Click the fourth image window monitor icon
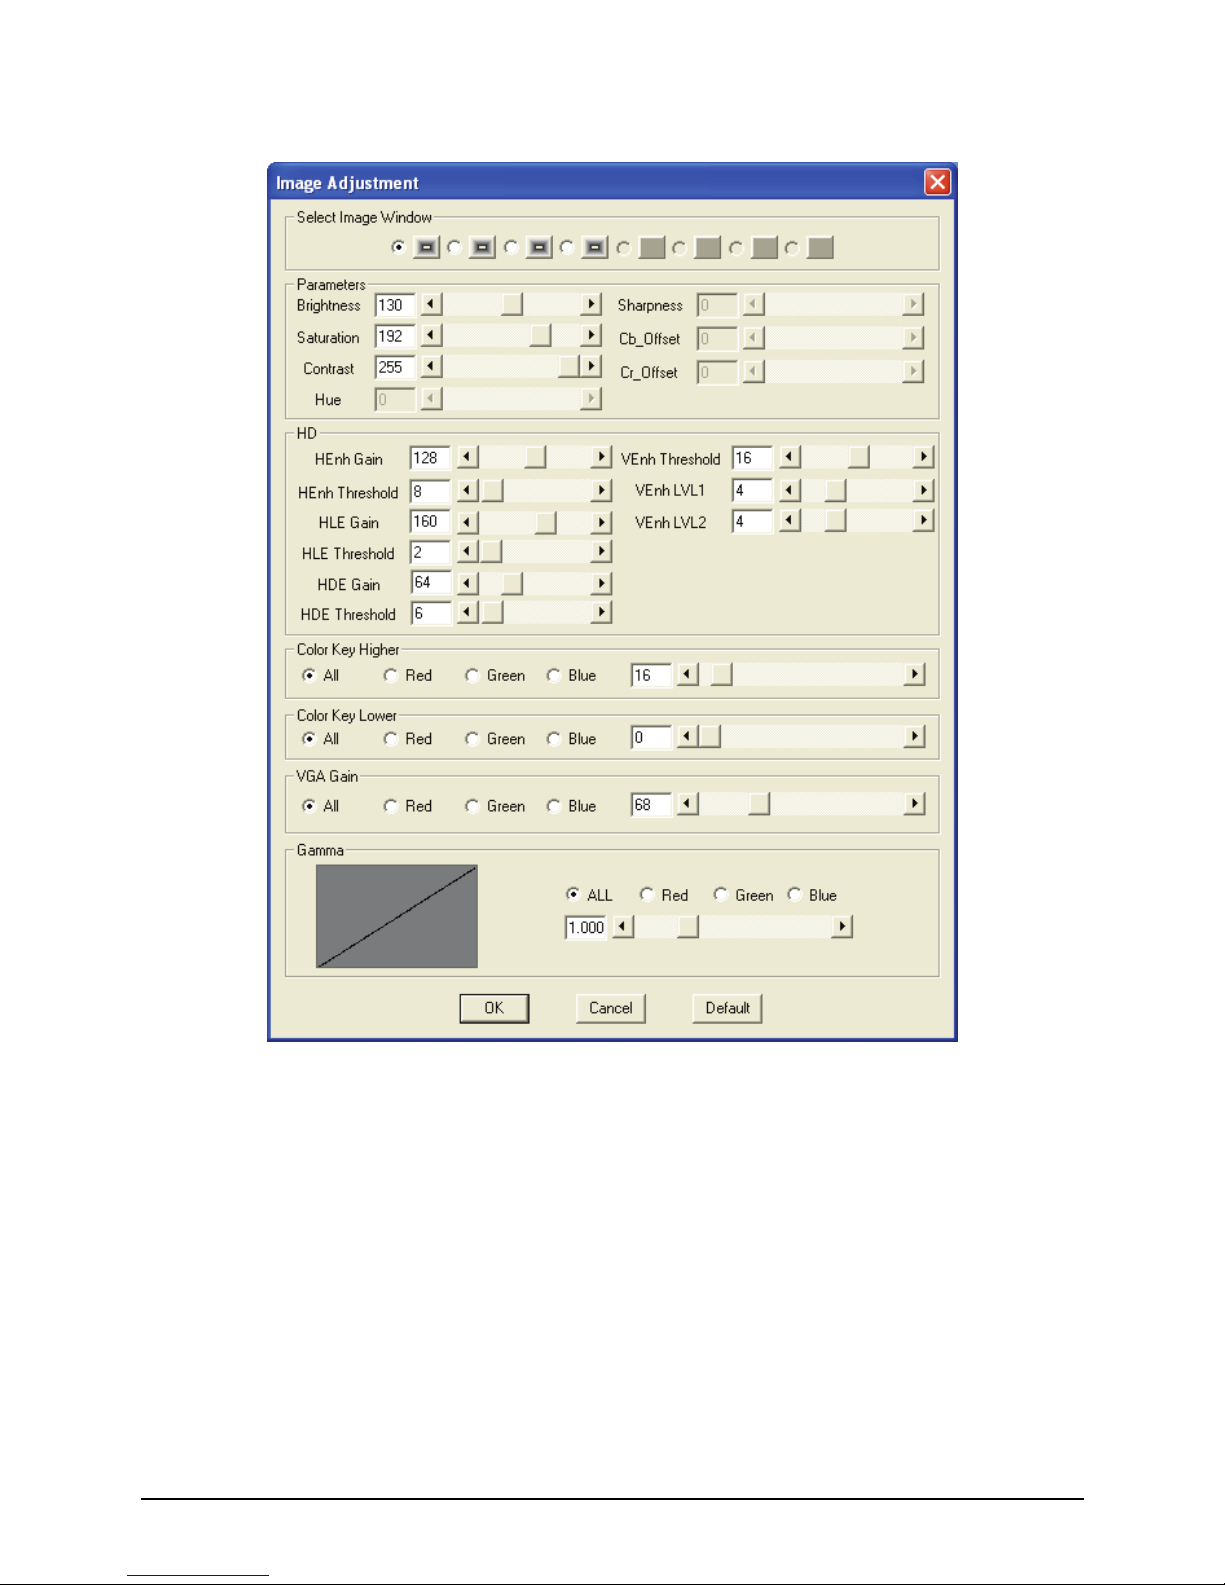This screenshot has height=1585, width=1225. click(x=595, y=247)
